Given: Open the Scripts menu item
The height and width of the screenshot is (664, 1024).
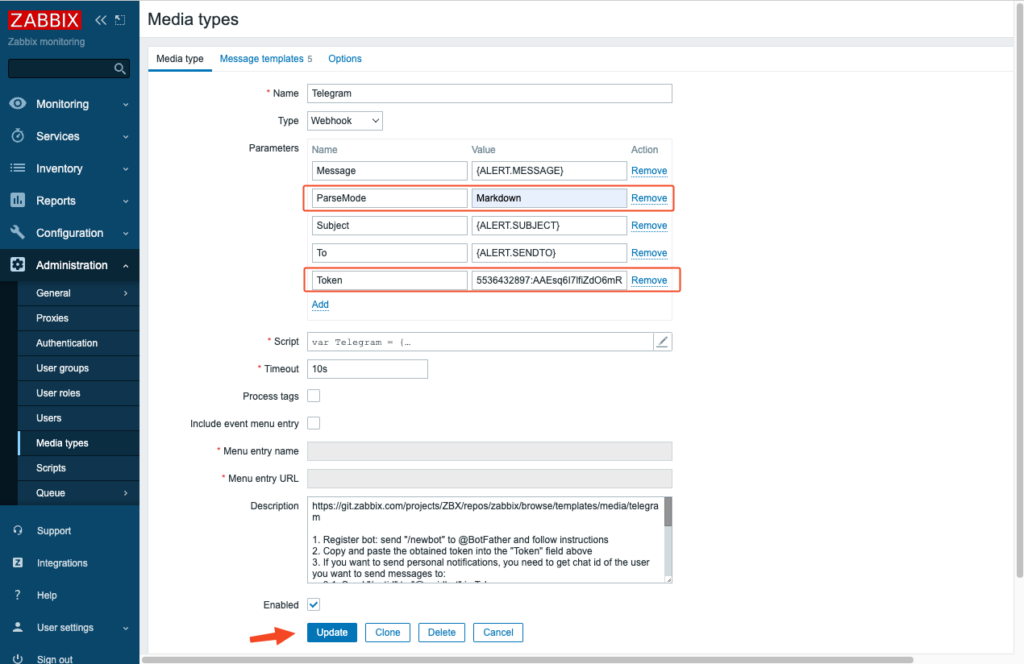Looking at the screenshot, I should click(51, 468).
